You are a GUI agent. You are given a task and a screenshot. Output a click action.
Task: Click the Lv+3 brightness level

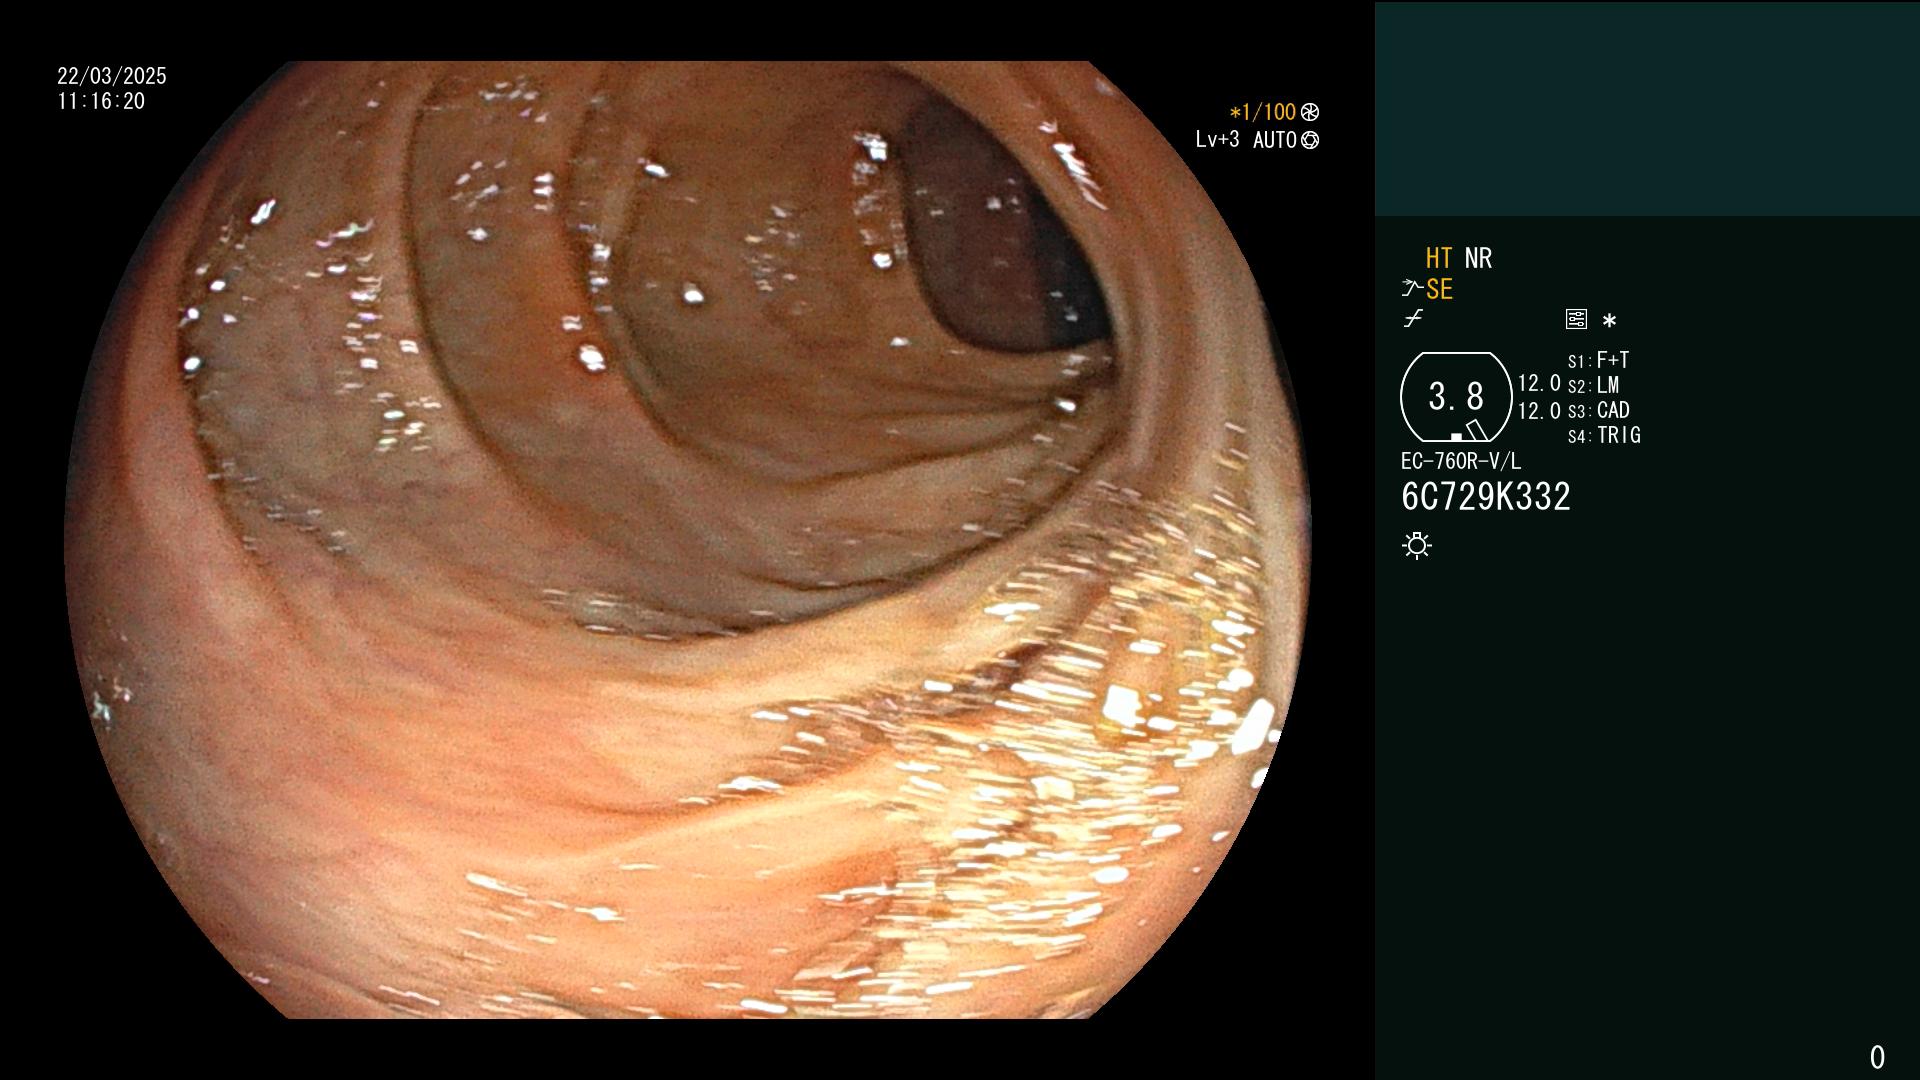click(x=1217, y=140)
